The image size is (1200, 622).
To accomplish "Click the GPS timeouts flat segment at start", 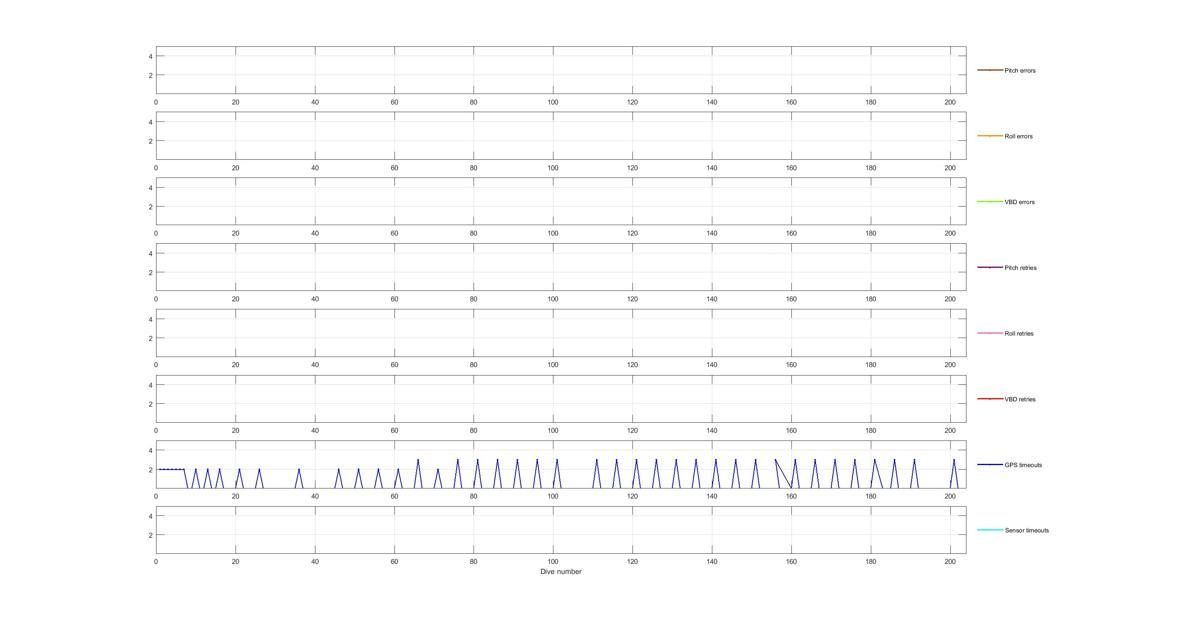I will 172,469.
